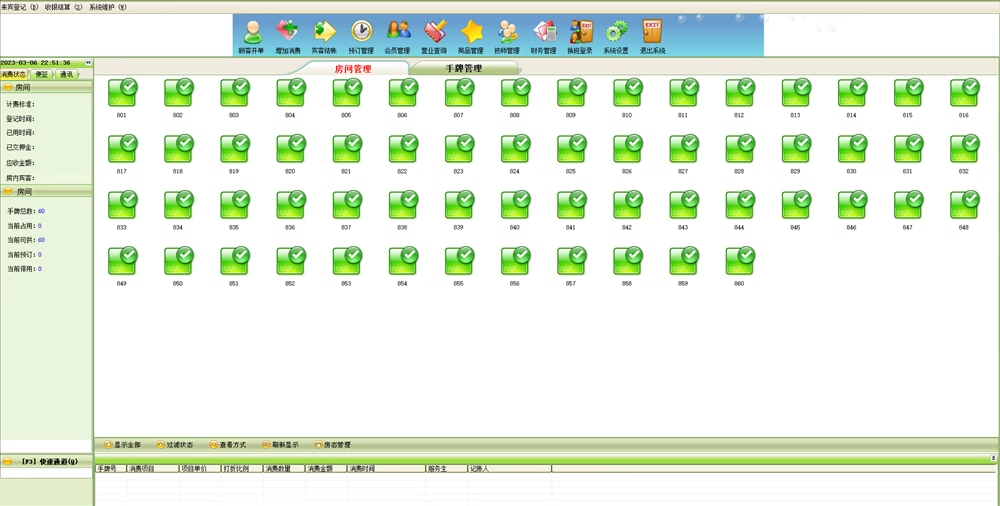Click the 打折比例 column header
1000x506 pixels.
(x=242, y=468)
